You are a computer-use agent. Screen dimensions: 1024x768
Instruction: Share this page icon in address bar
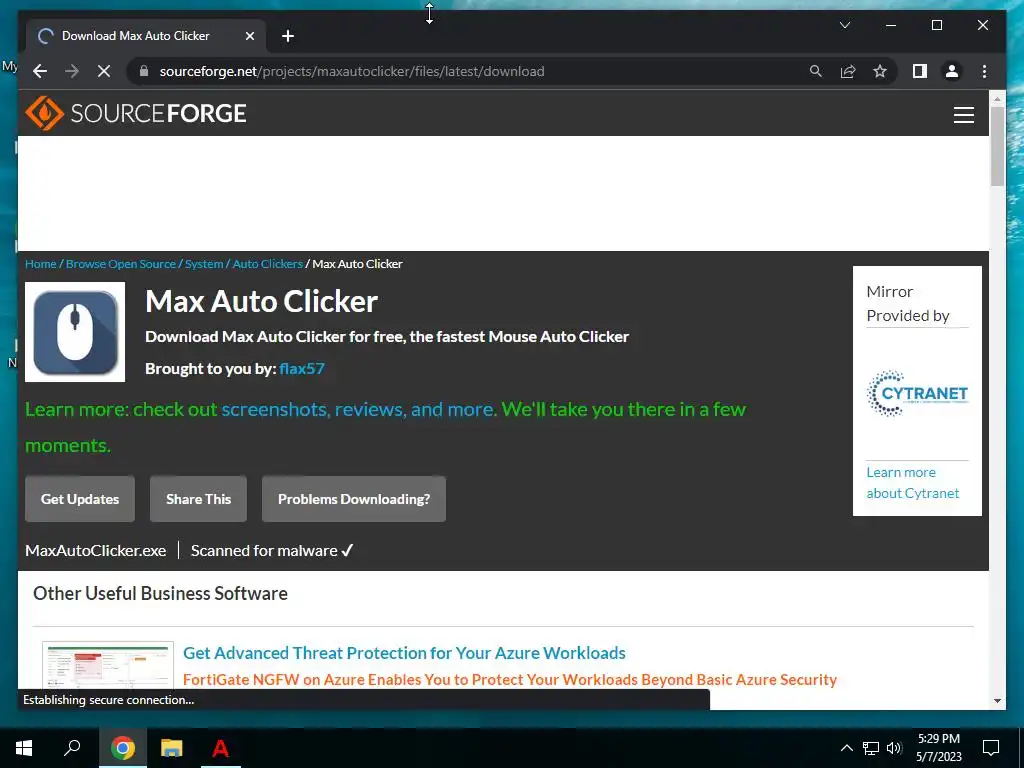coord(848,71)
